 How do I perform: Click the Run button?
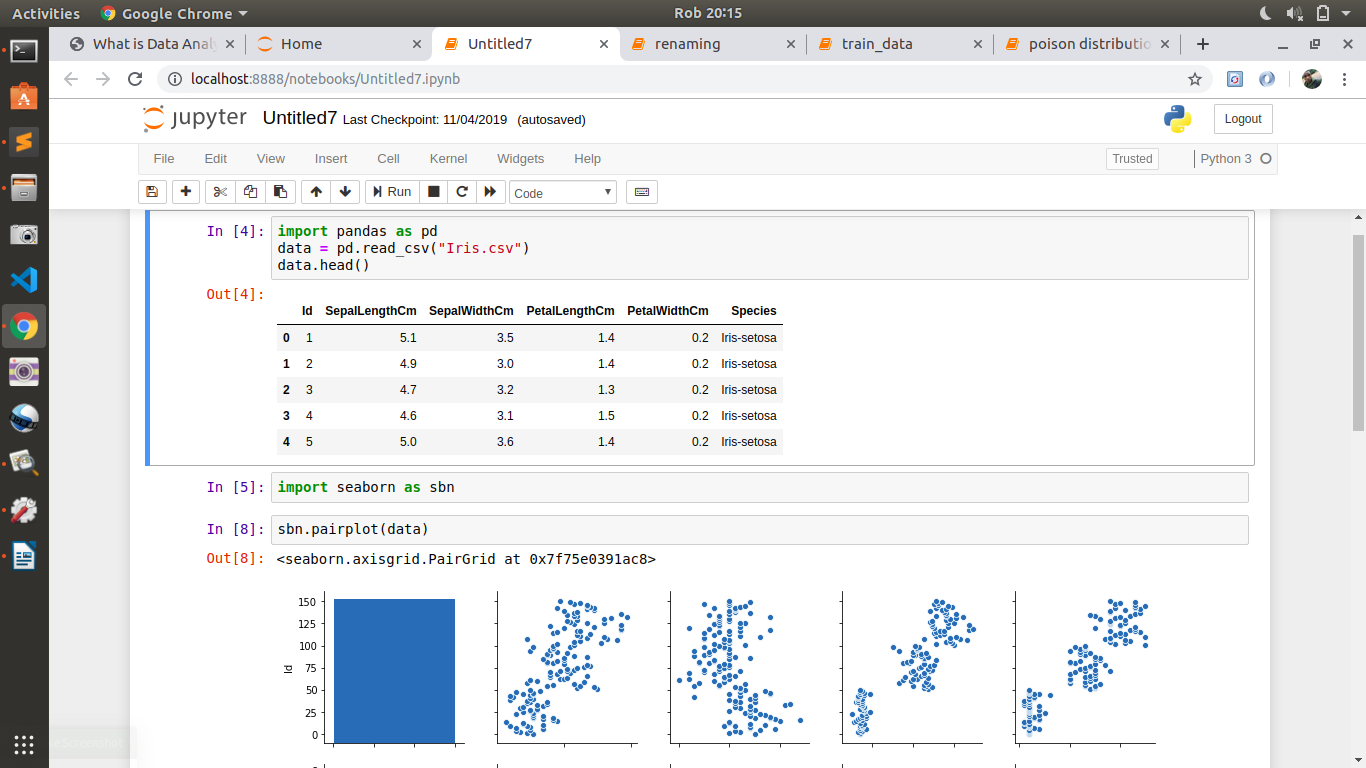pos(391,192)
